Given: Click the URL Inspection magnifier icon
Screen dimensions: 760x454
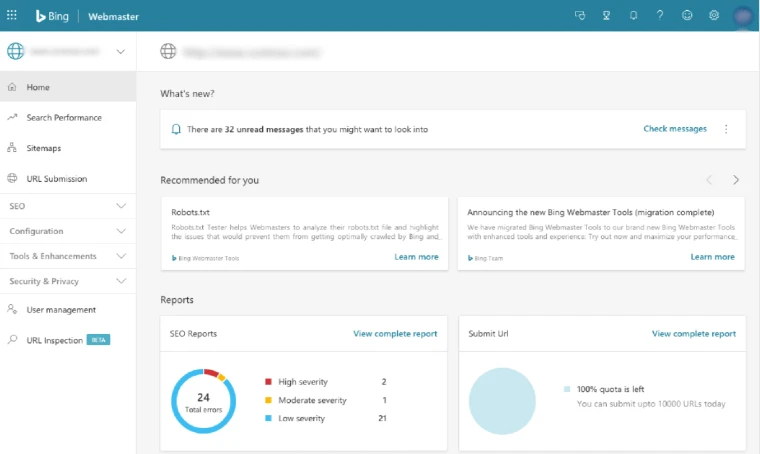Looking at the screenshot, I should [x=12, y=340].
